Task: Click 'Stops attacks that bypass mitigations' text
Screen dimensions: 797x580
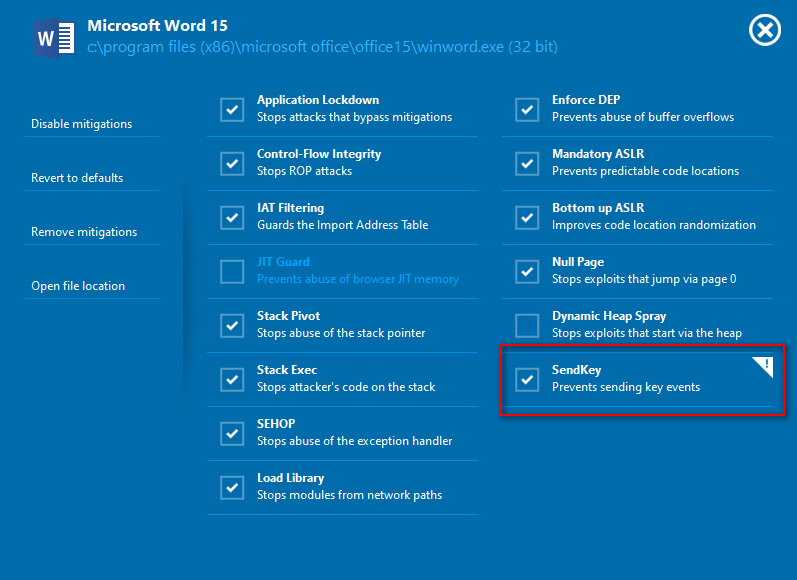Action: (354, 117)
